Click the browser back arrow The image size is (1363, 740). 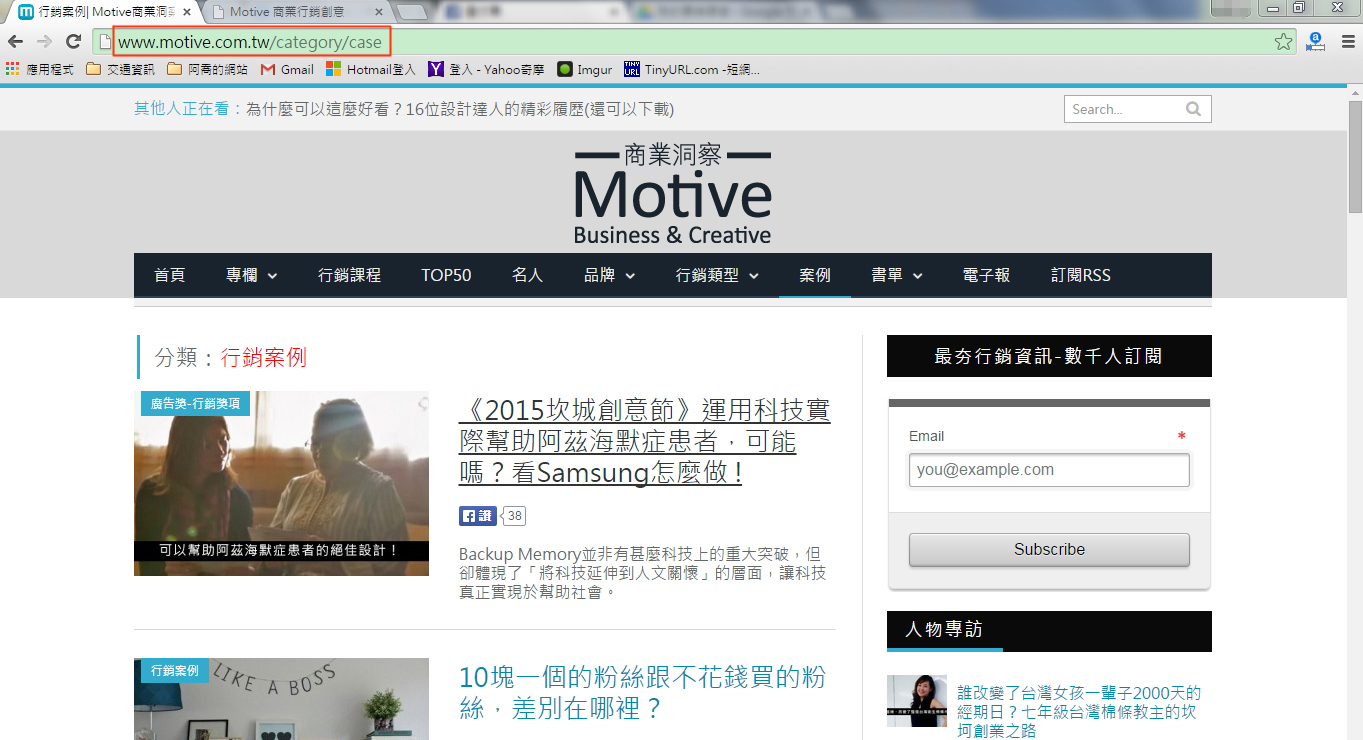tap(16, 41)
